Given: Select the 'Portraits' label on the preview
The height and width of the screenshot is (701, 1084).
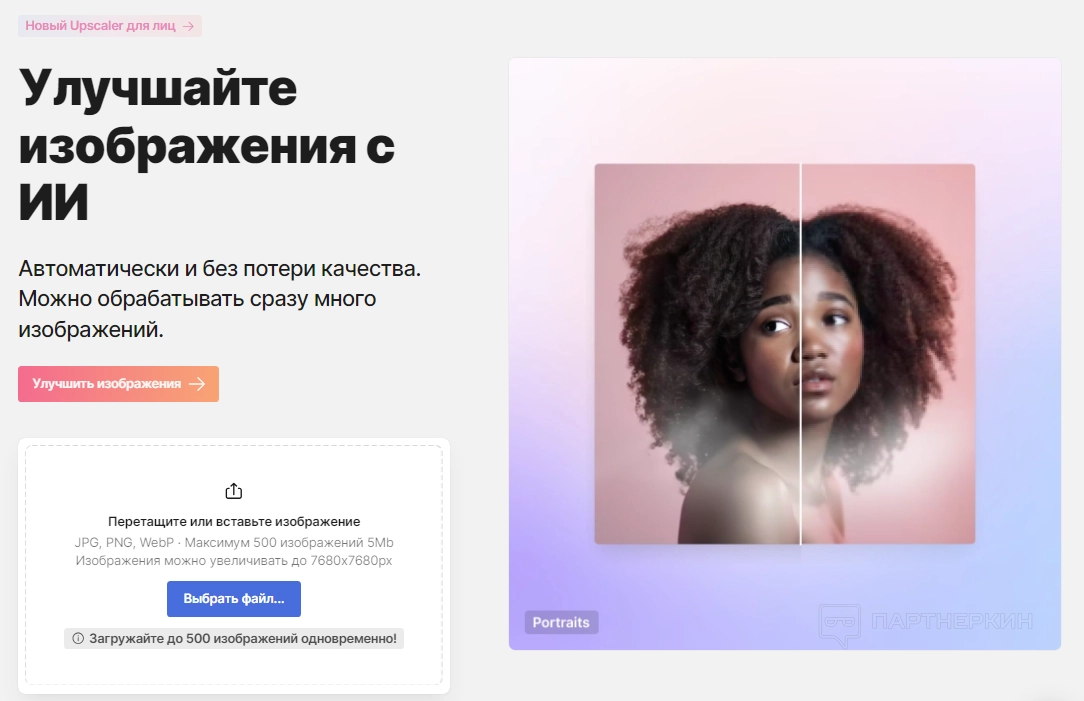Looking at the screenshot, I should point(561,622).
